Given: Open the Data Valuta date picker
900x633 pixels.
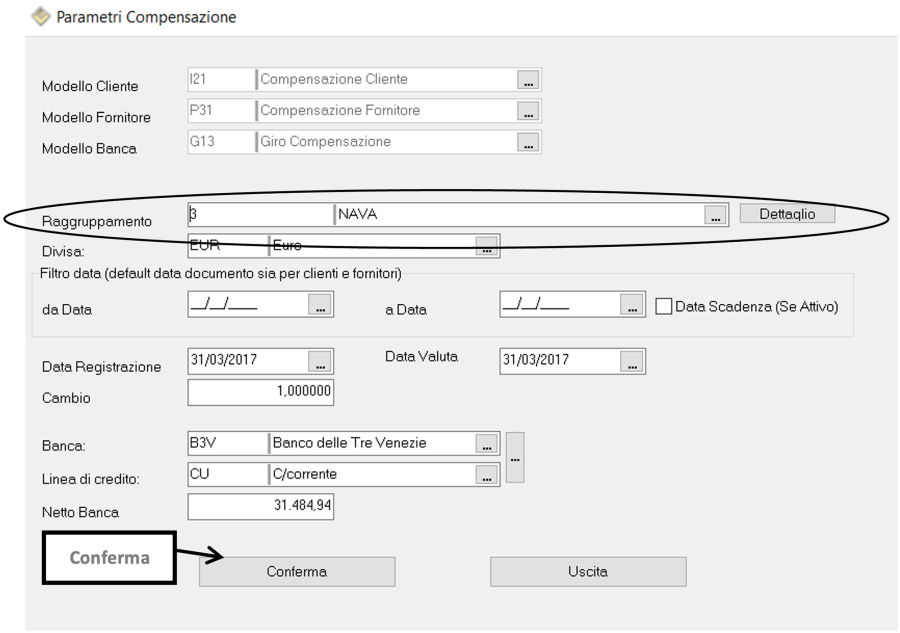Looking at the screenshot, I should coord(632,361).
